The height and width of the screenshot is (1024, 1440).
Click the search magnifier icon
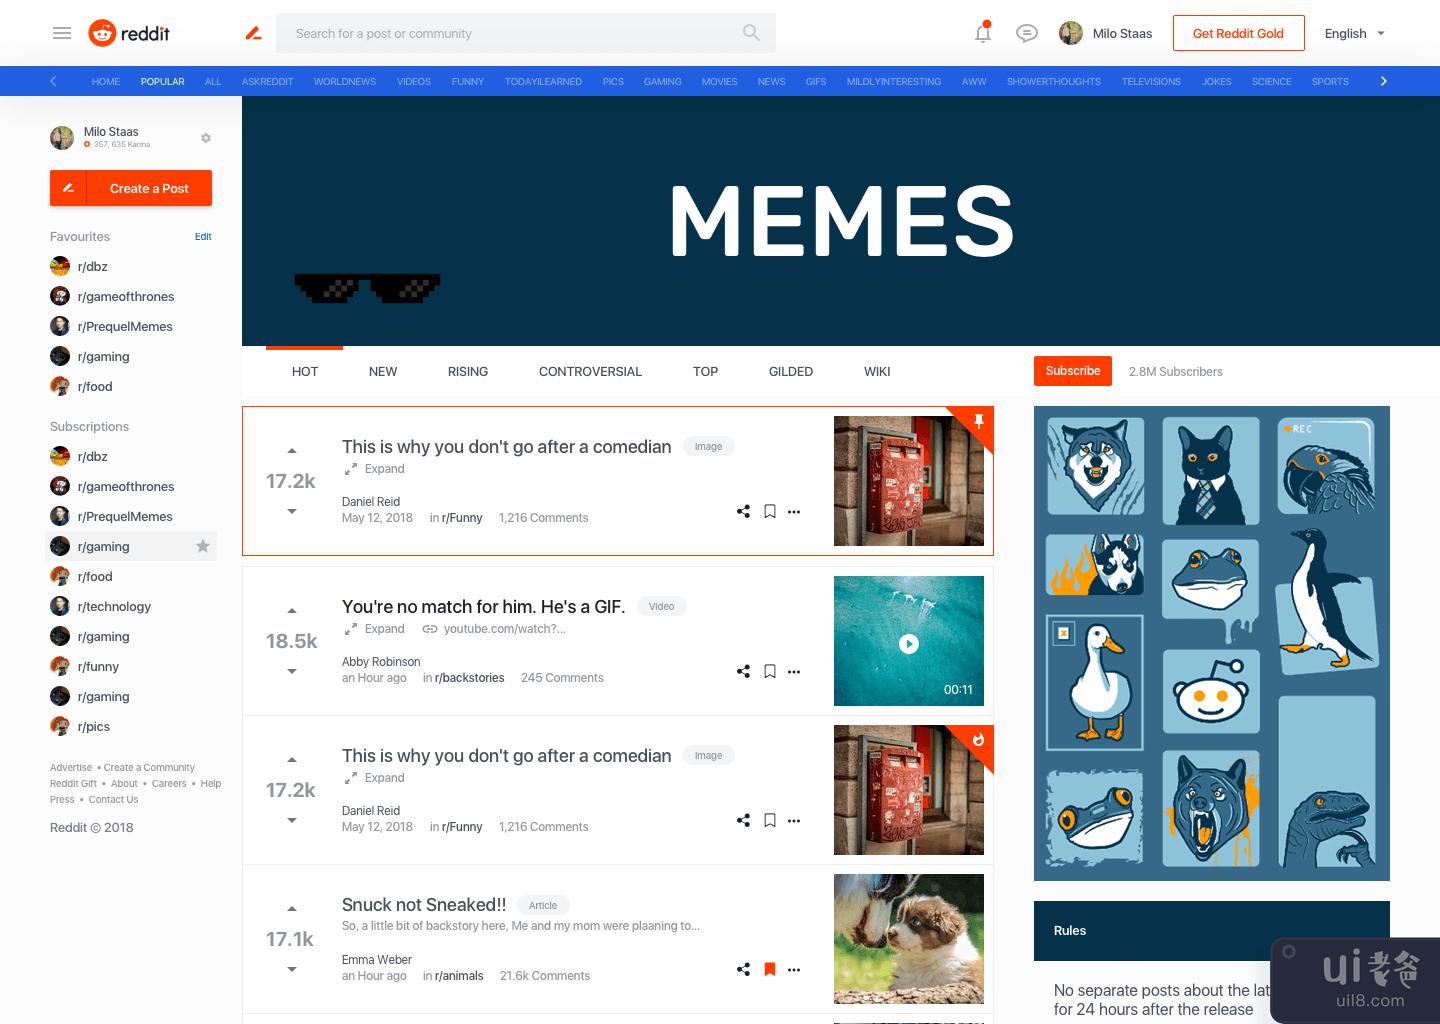click(751, 33)
